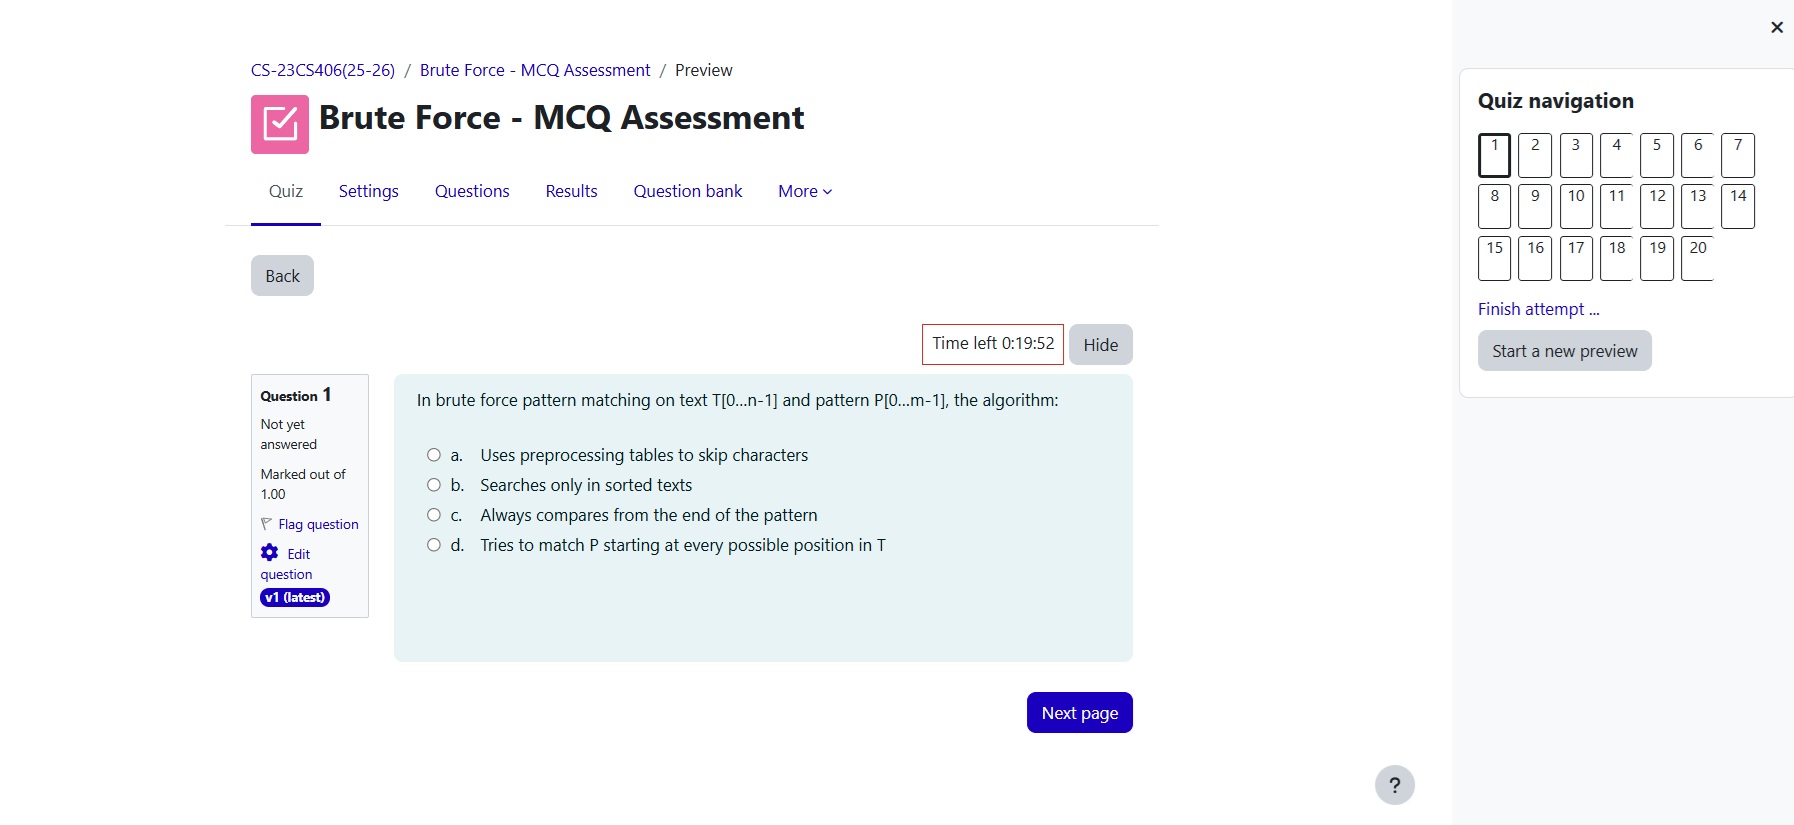Select option a about preprocessing tables
Viewport: 1794px width, 825px height.
(x=434, y=455)
